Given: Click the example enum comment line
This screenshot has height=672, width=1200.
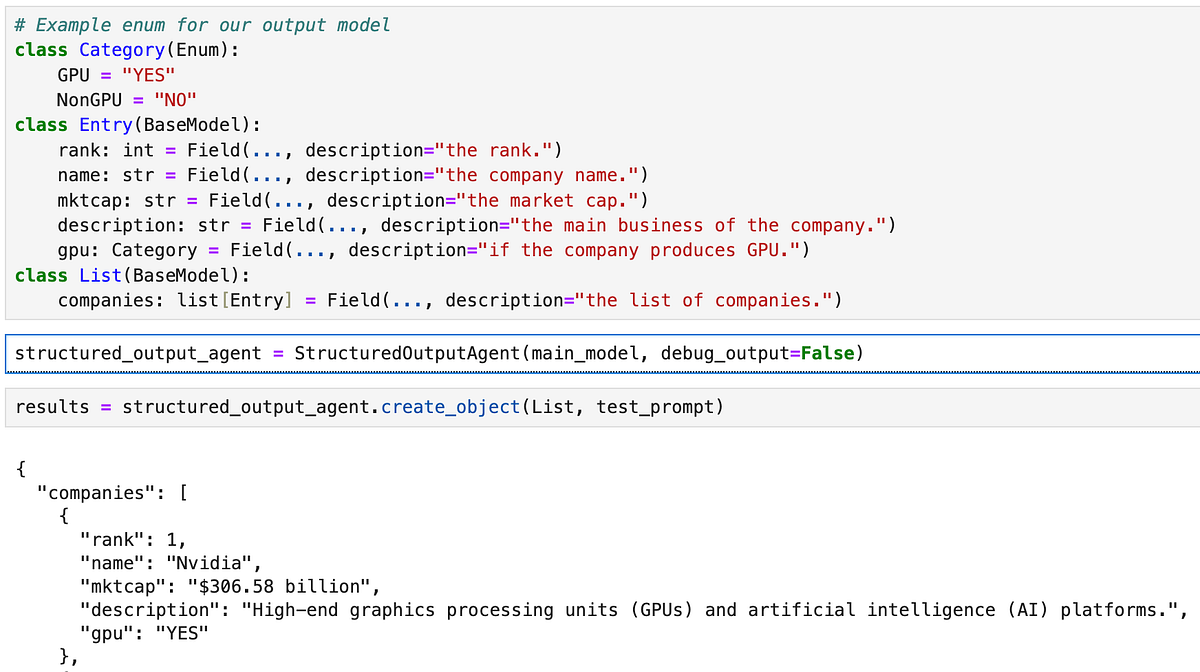Looking at the screenshot, I should (200, 24).
